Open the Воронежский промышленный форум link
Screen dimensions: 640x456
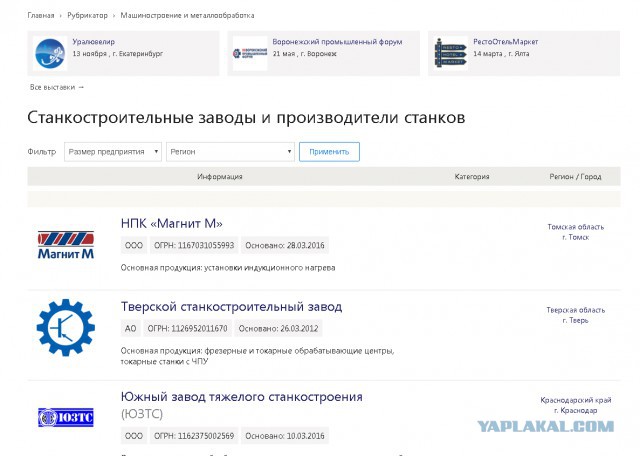tap(337, 42)
